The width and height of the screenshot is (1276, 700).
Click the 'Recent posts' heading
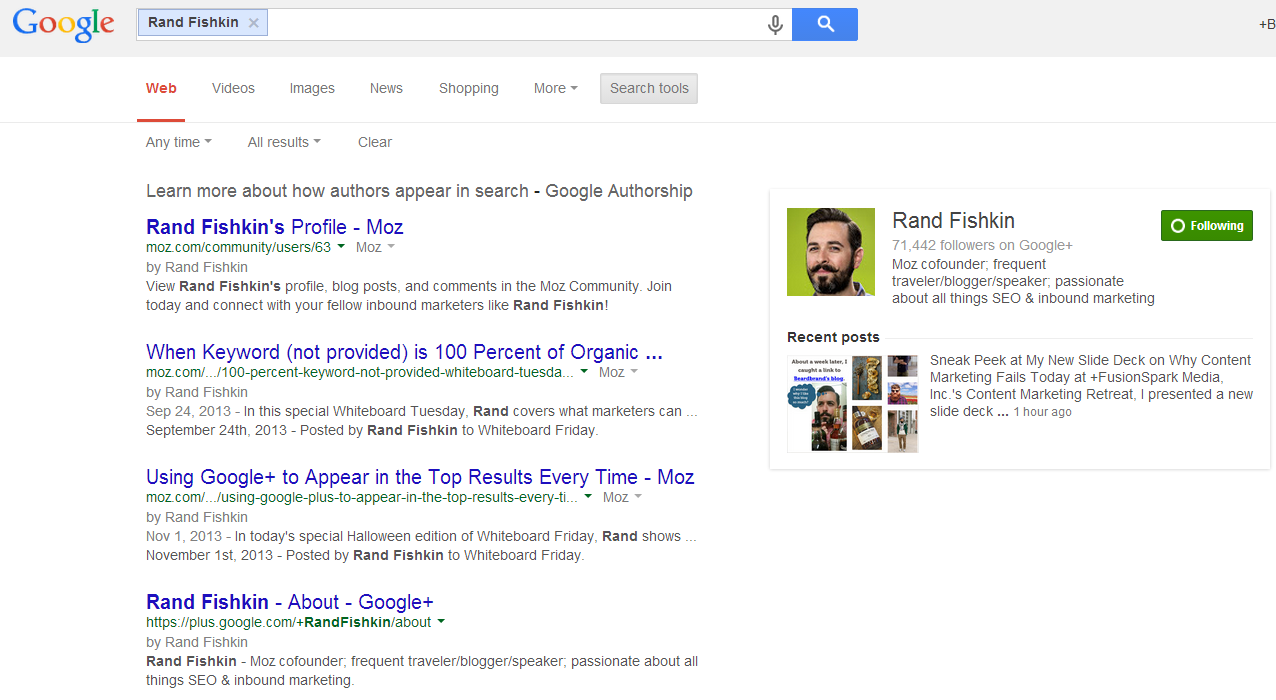pyautogui.click(x=833, y=337)
